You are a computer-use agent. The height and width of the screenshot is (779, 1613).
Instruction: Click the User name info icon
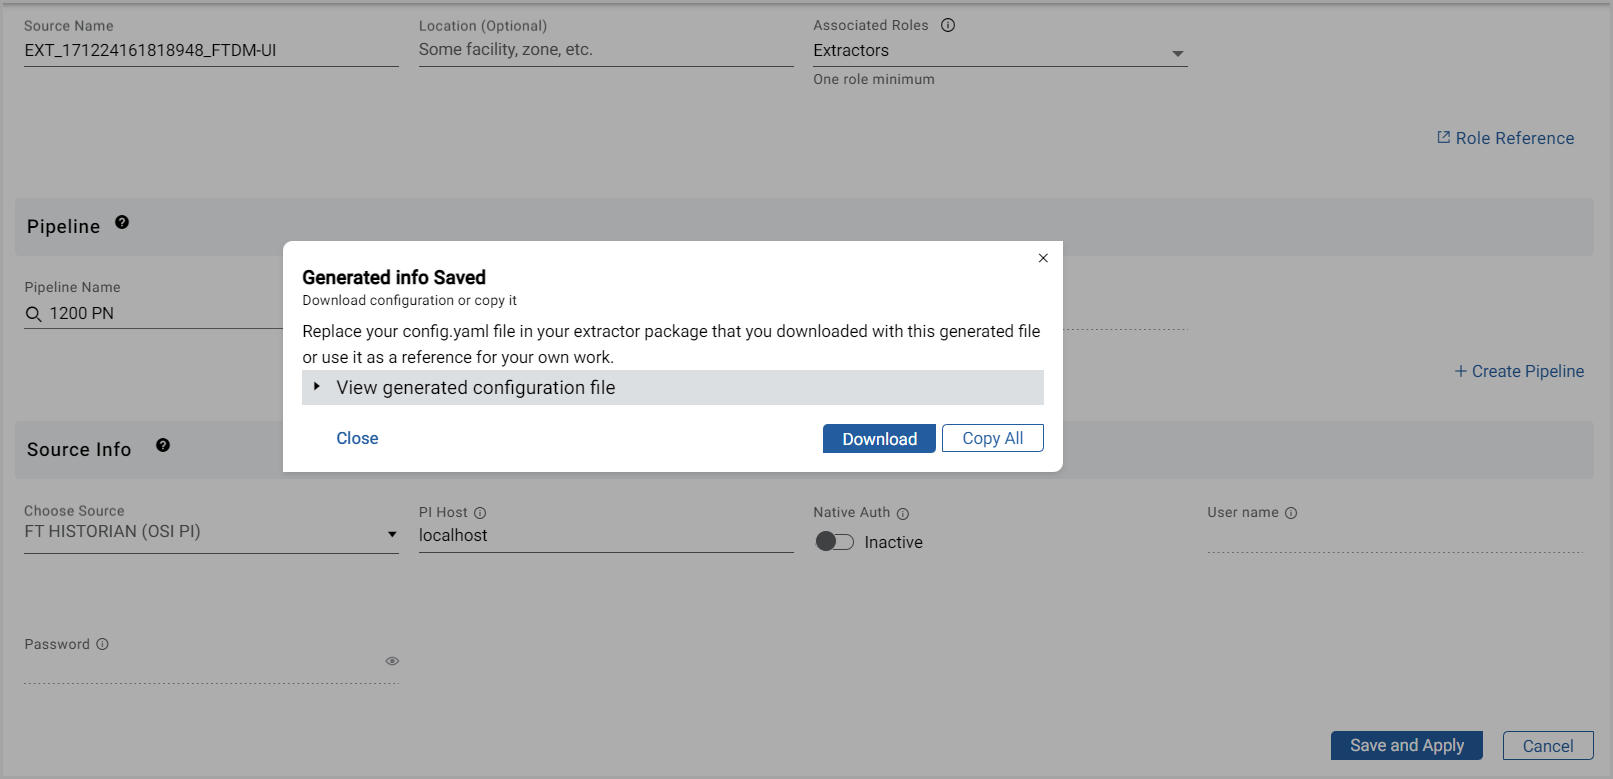tap(1291, 513)
